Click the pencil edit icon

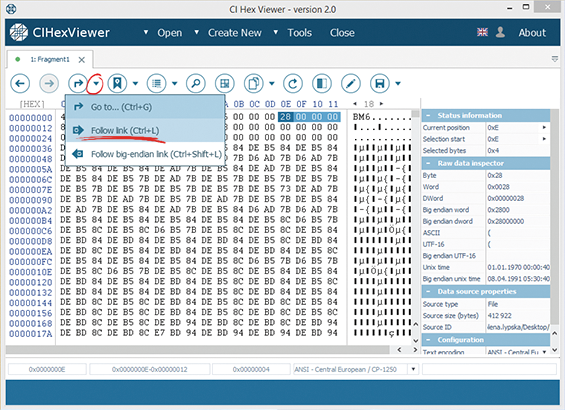pos(351,84)
